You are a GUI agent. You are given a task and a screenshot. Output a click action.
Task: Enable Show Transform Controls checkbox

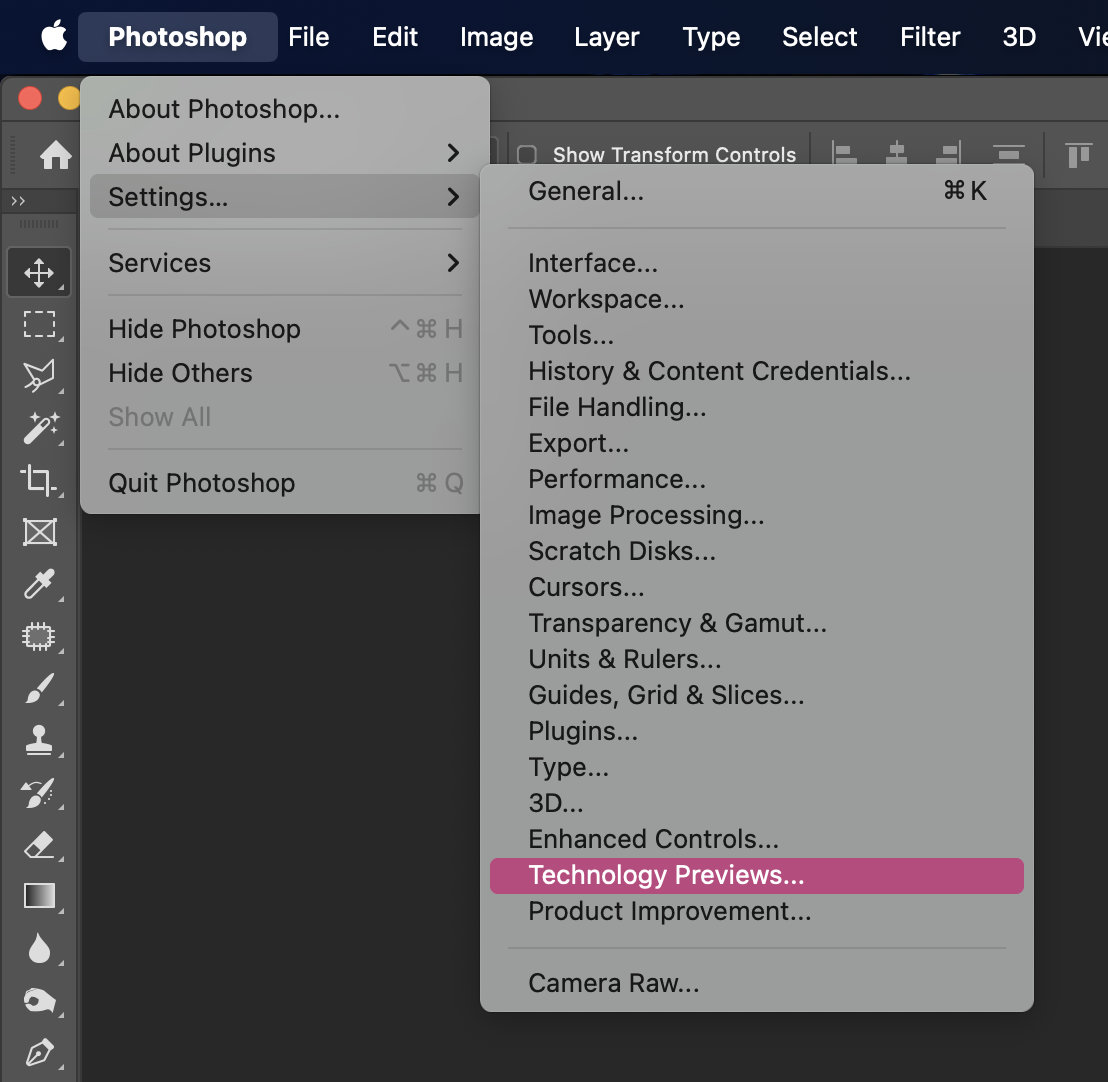[x=526, y=155]
